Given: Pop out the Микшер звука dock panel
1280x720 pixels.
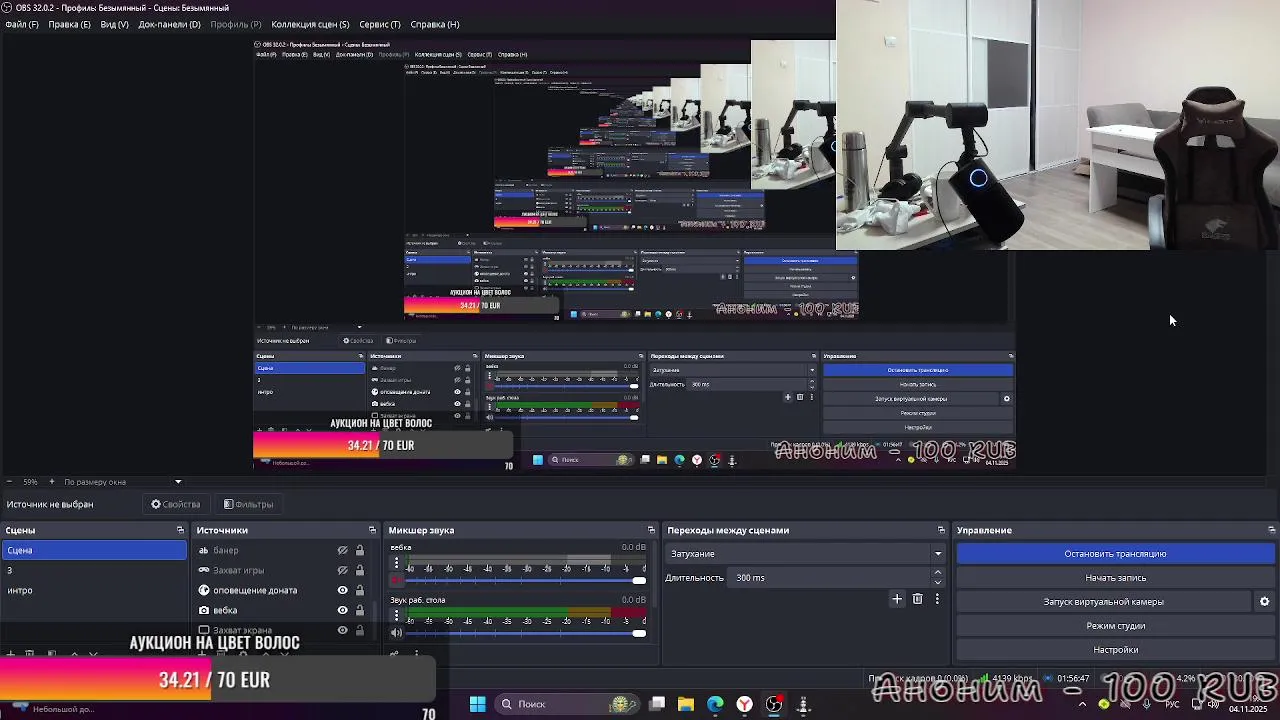Looking at the screenshot, I should pos(651,530).
